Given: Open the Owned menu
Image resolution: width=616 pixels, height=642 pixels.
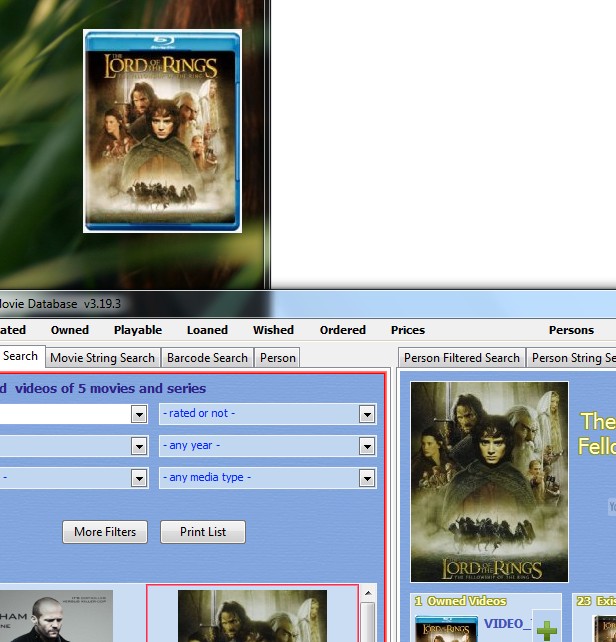Looking at the screenshot, I should click(x=70, y=330).
